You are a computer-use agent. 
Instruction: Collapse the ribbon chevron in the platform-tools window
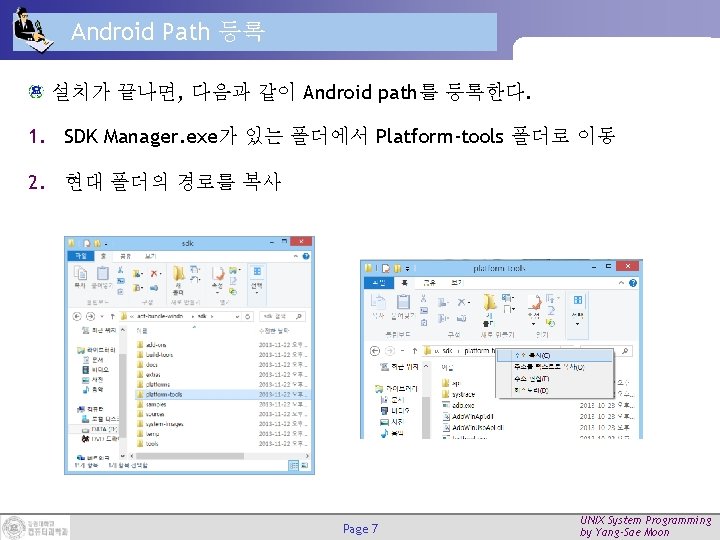pyautogui.click(x=621, y=283)
